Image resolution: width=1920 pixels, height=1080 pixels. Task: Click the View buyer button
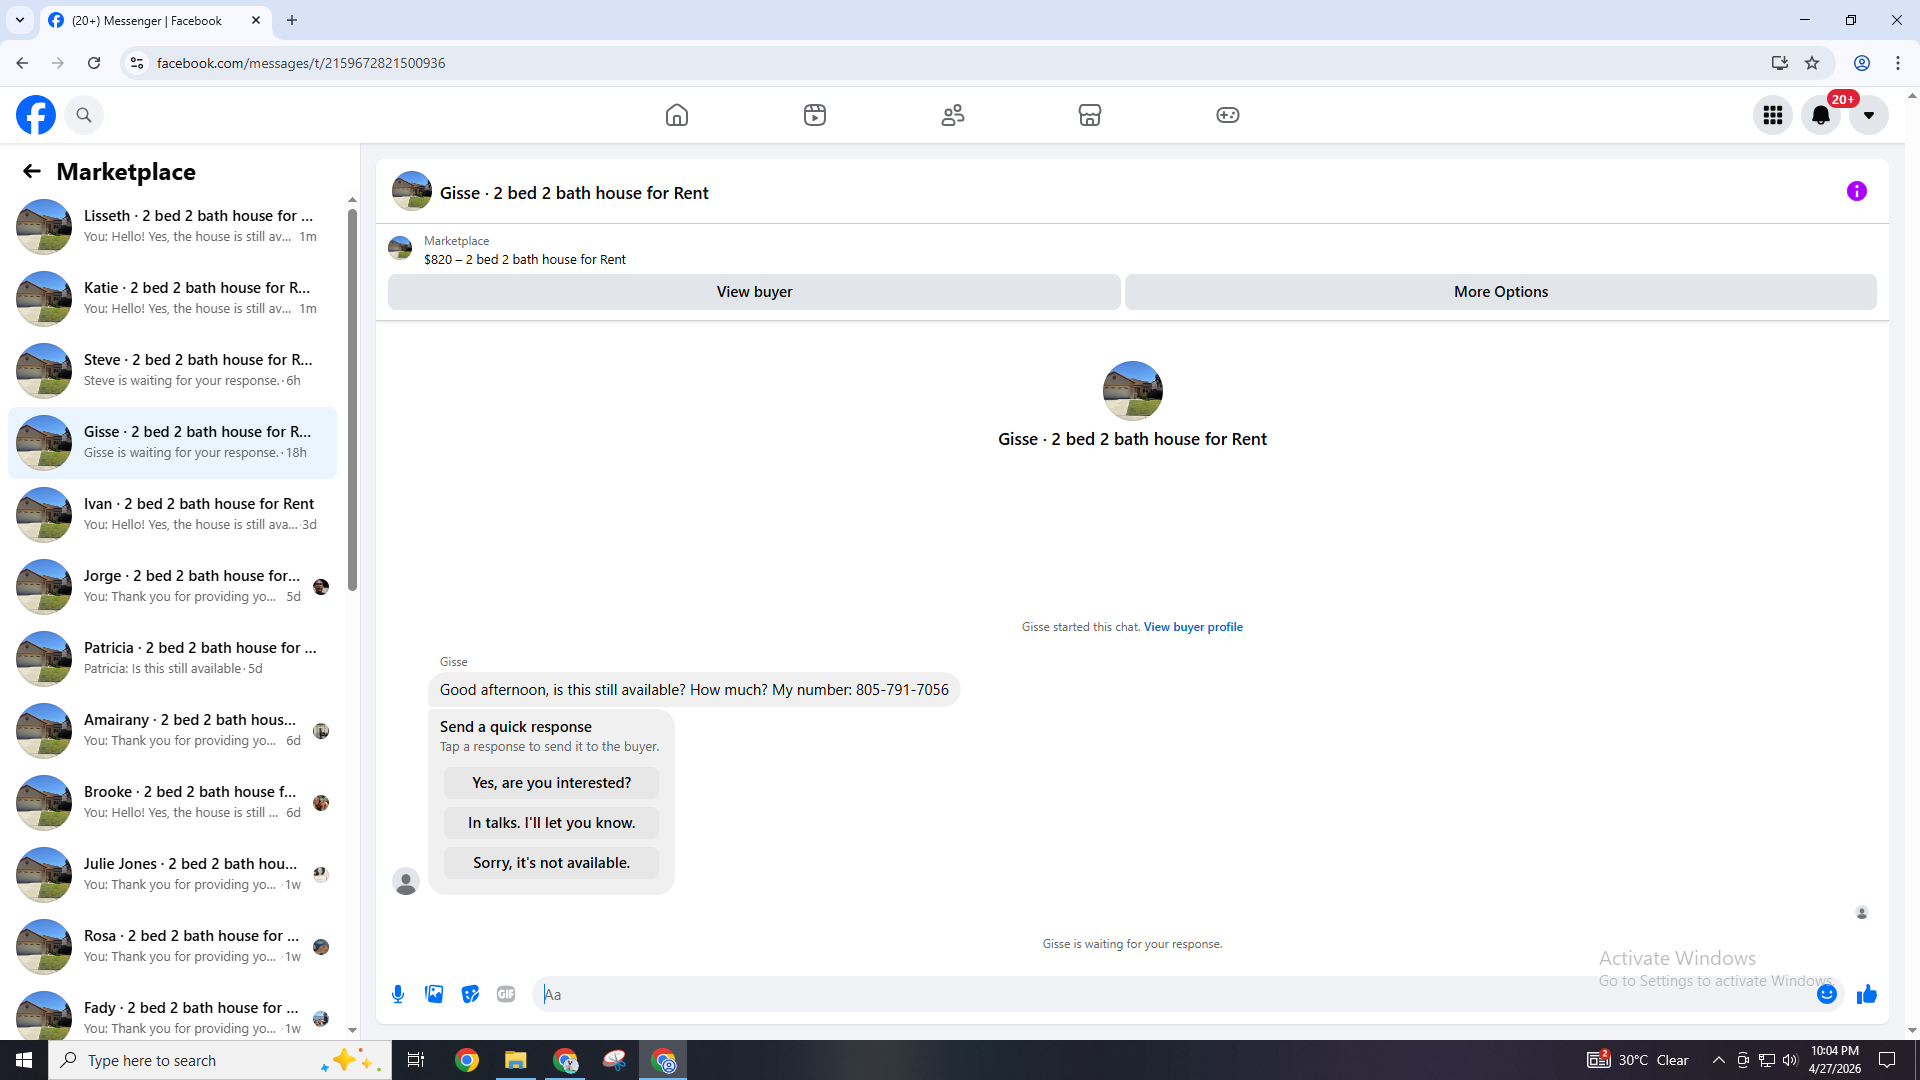click(754, 292)
